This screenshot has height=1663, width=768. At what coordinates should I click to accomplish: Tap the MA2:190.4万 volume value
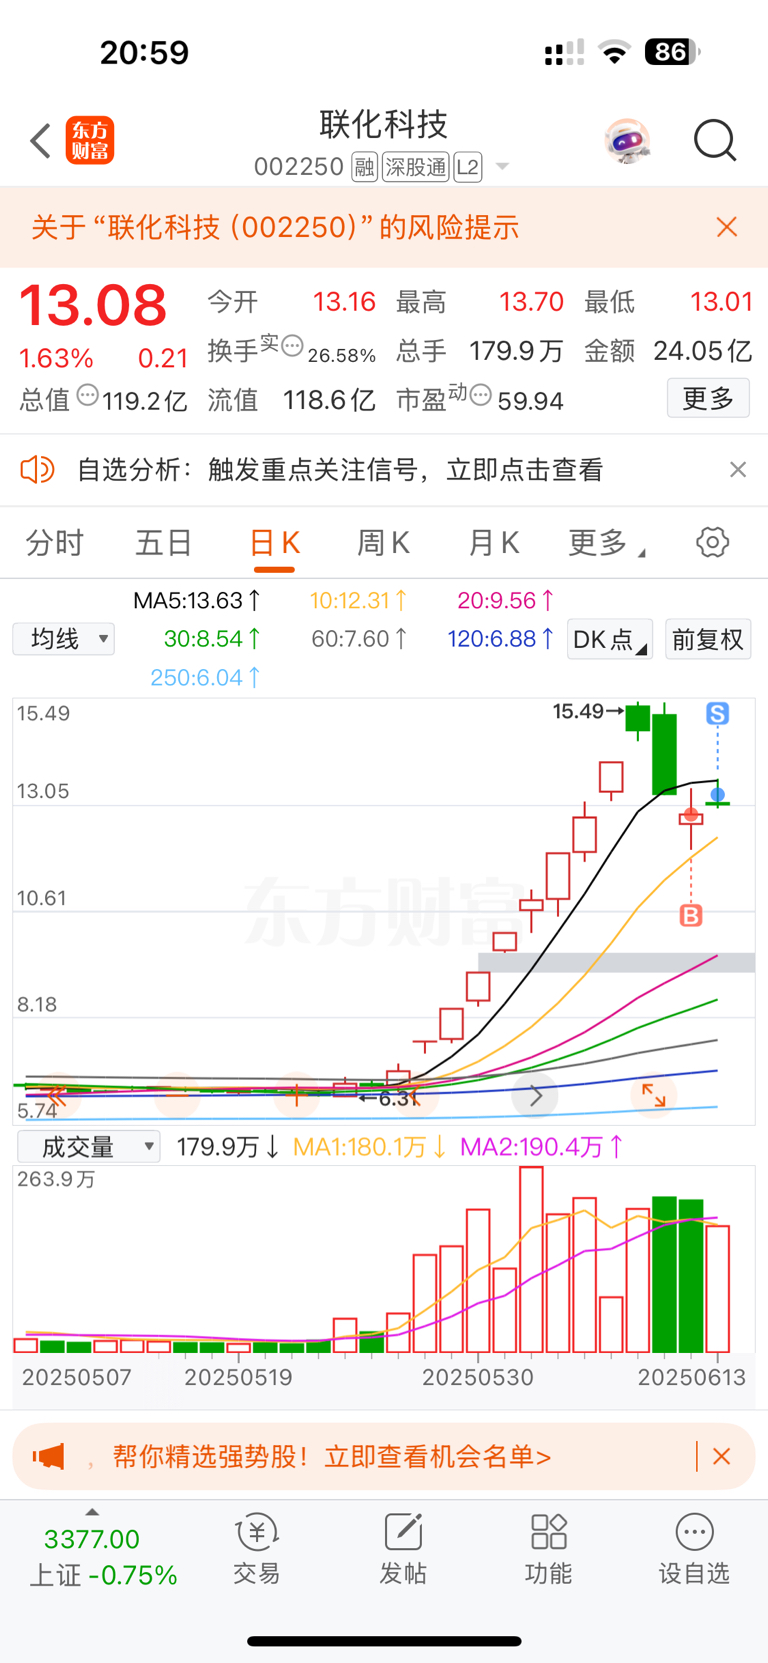[x=541, y=1147]
